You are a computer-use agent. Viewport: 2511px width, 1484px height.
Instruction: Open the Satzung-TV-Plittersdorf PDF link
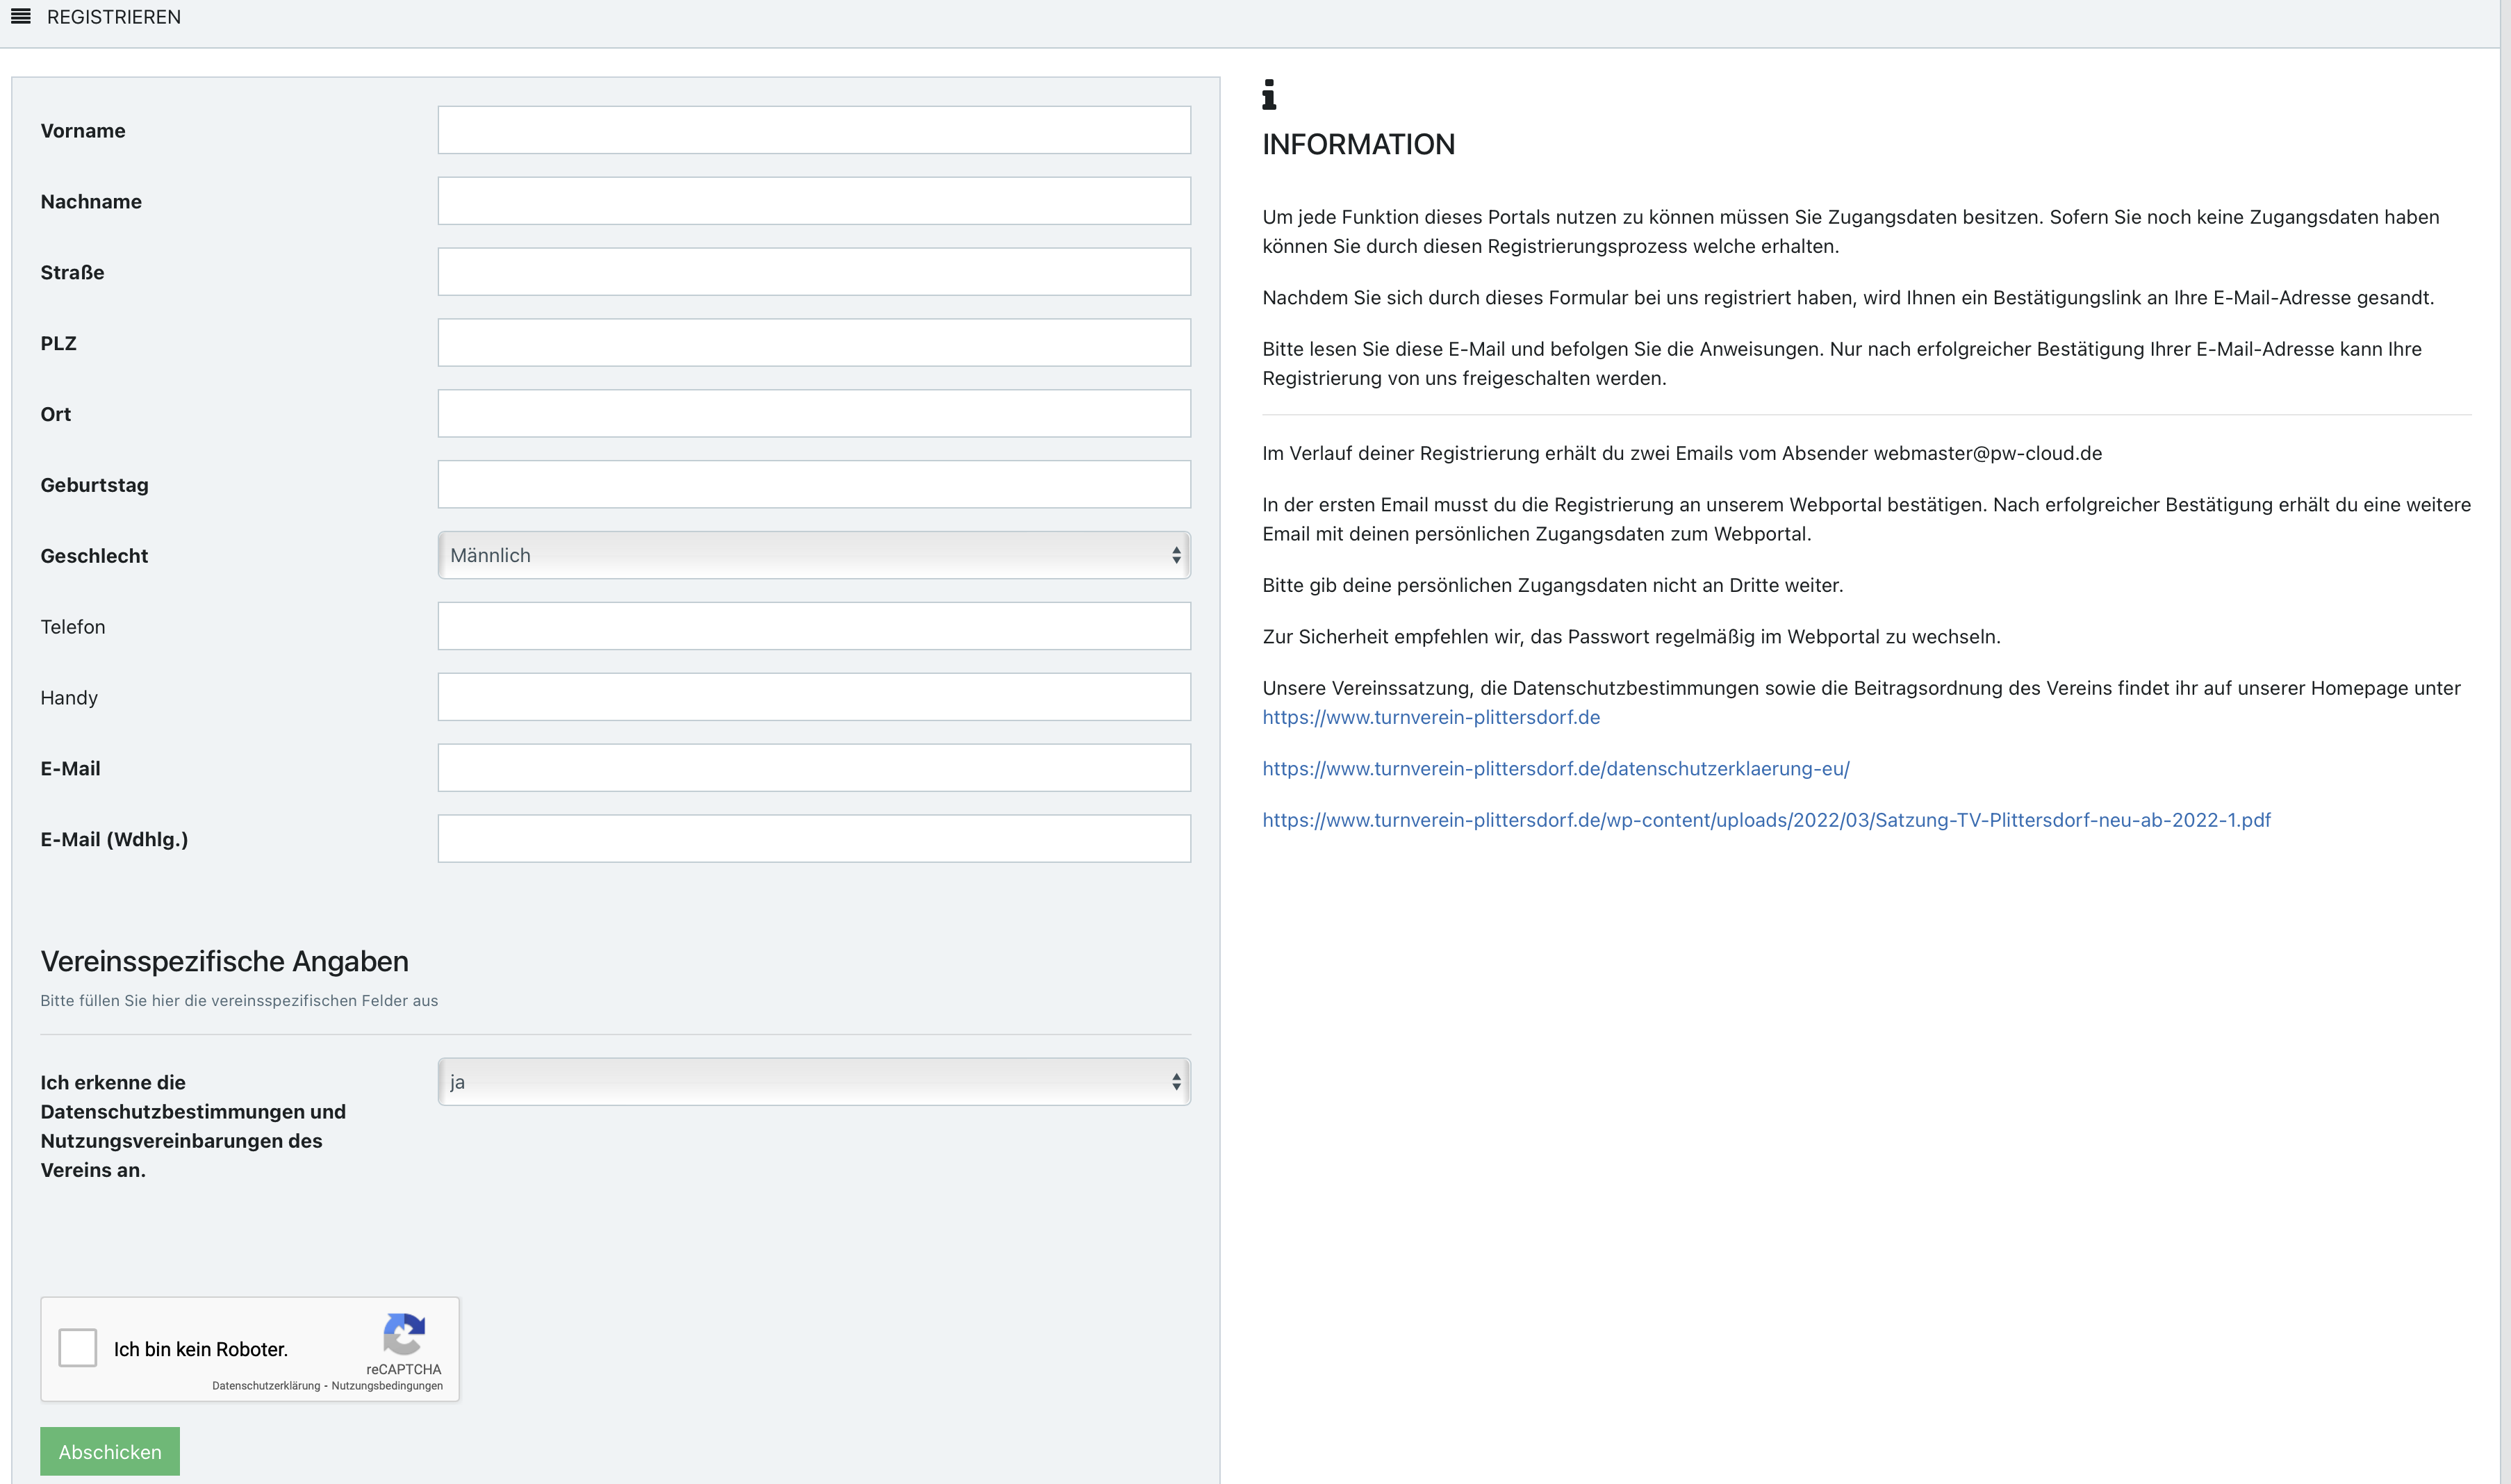pyautogui.click(x=1766, y=820)
